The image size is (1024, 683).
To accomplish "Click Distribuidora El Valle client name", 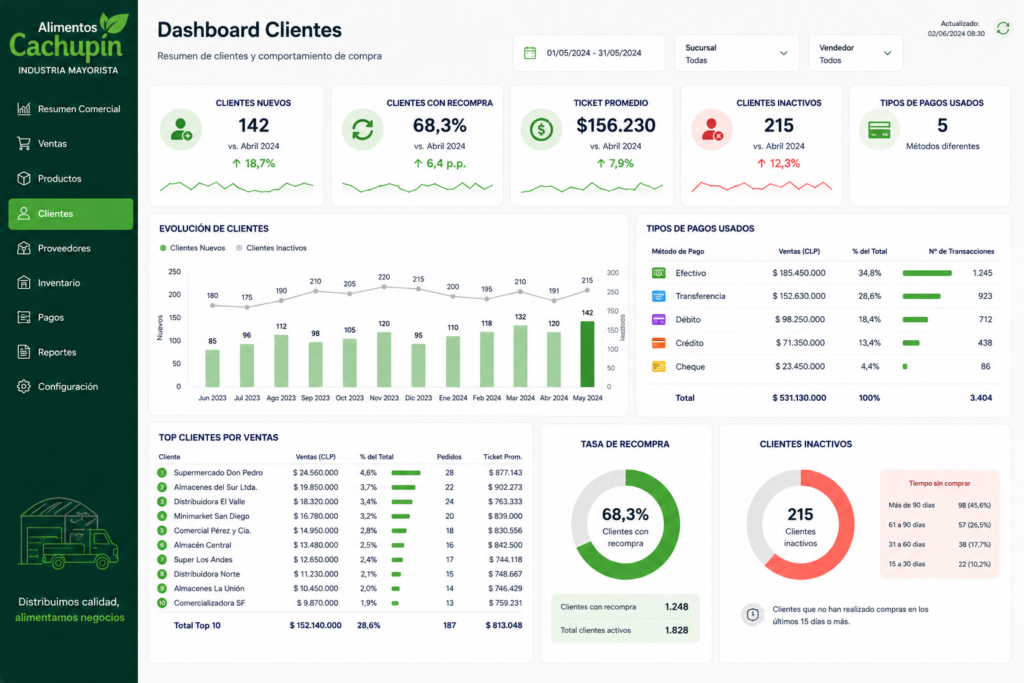I will (210, 501).
